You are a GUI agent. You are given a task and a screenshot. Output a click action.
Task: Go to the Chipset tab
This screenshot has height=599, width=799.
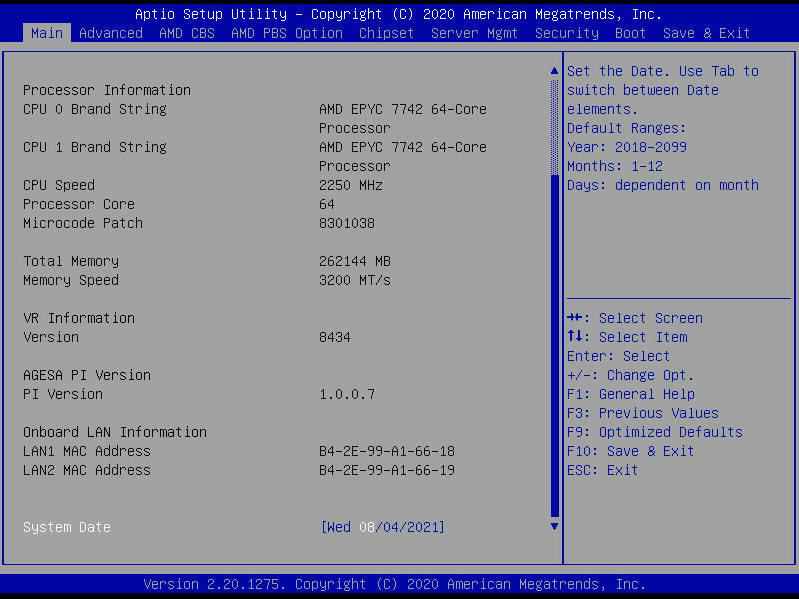pyautogui.click(x=386, y=33)
